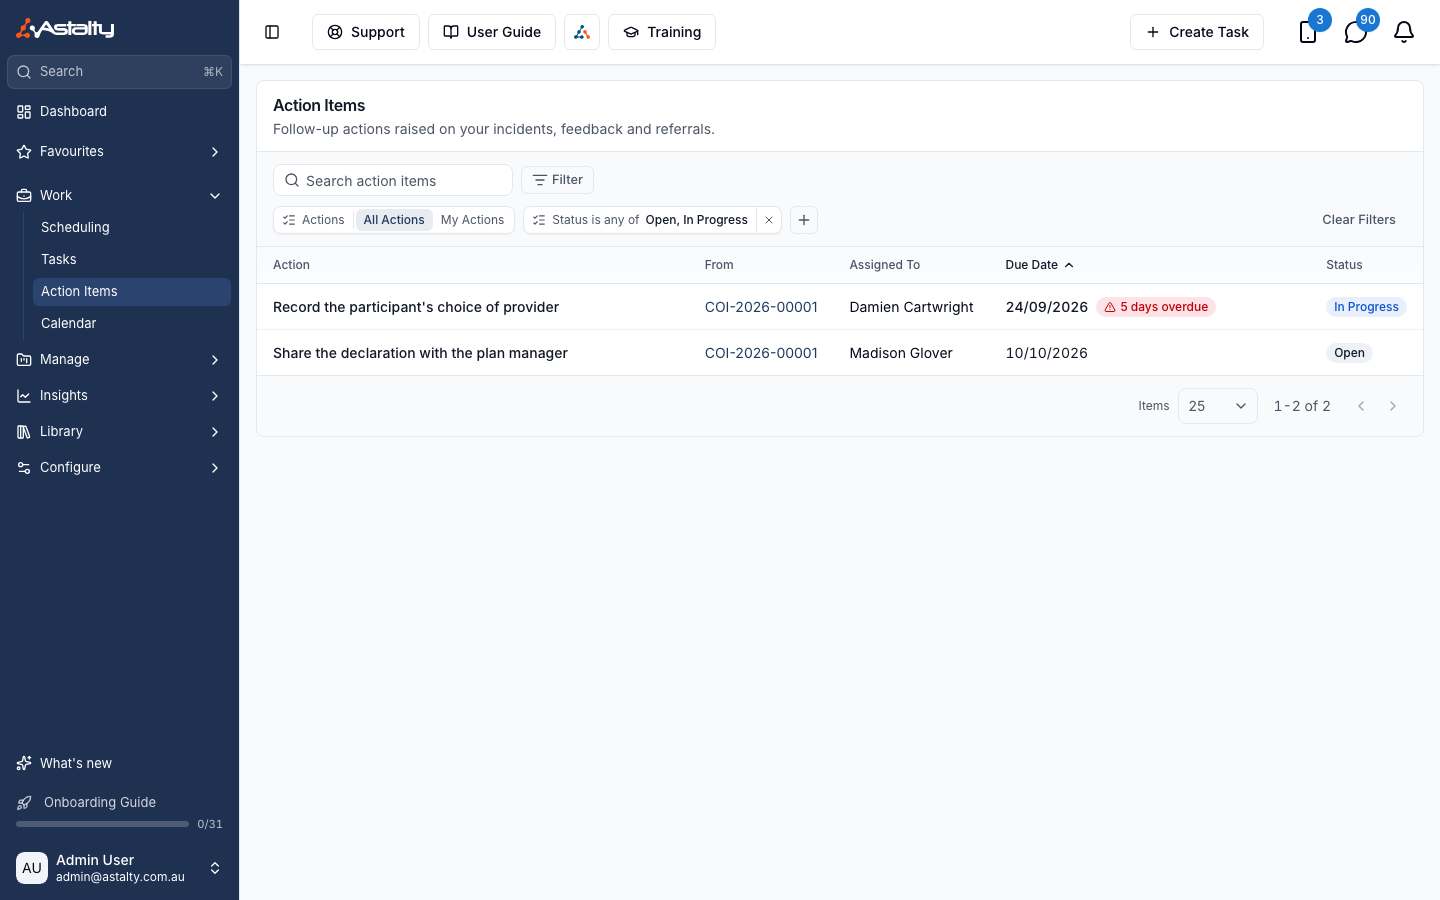The height and width of the screenshot is (900, 1440).
Task: Open the Status is any of filter
Action: tap(640, 220)
